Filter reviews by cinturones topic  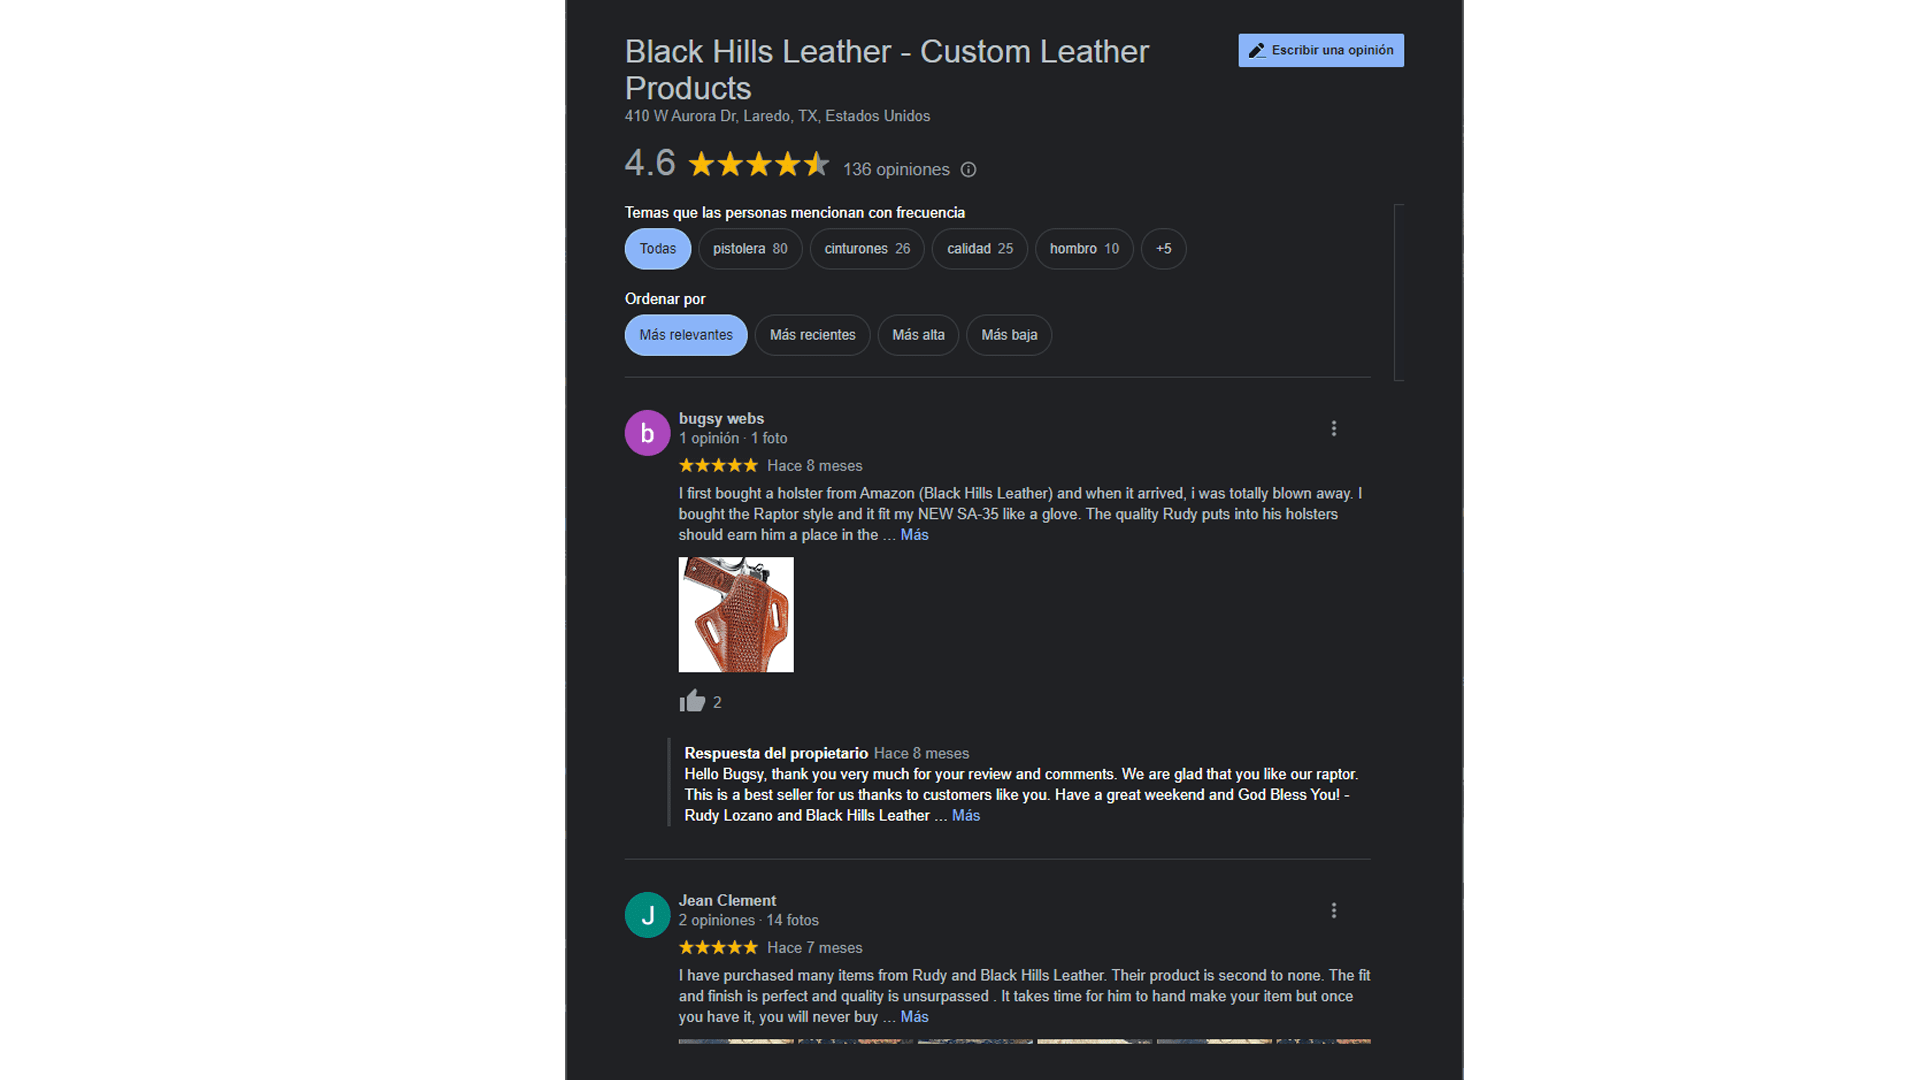pyautogui.click(x=867, y=249)
